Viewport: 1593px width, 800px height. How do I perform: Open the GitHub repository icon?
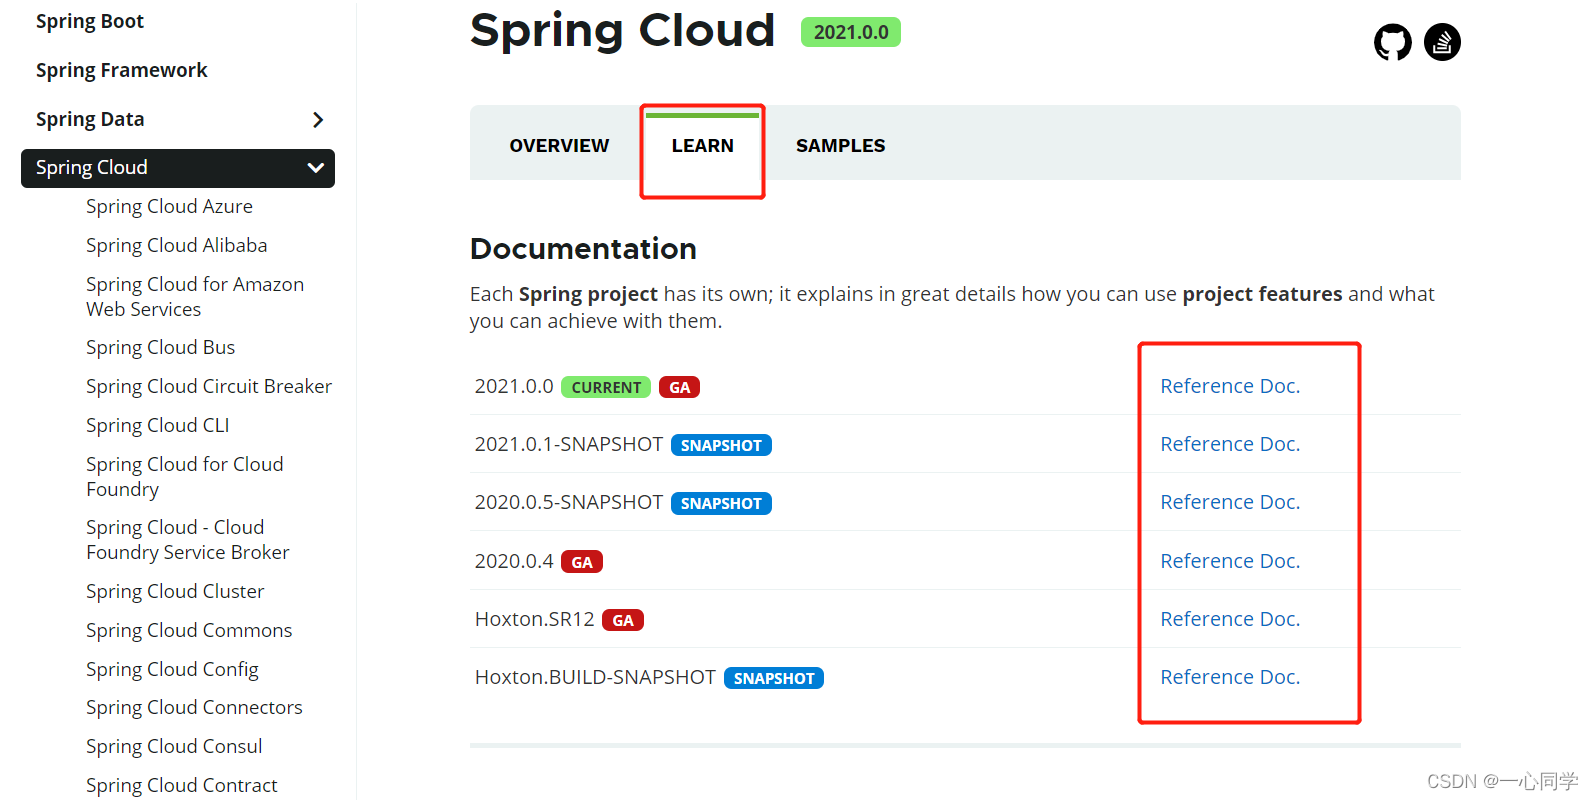[x=1392, y=42]
